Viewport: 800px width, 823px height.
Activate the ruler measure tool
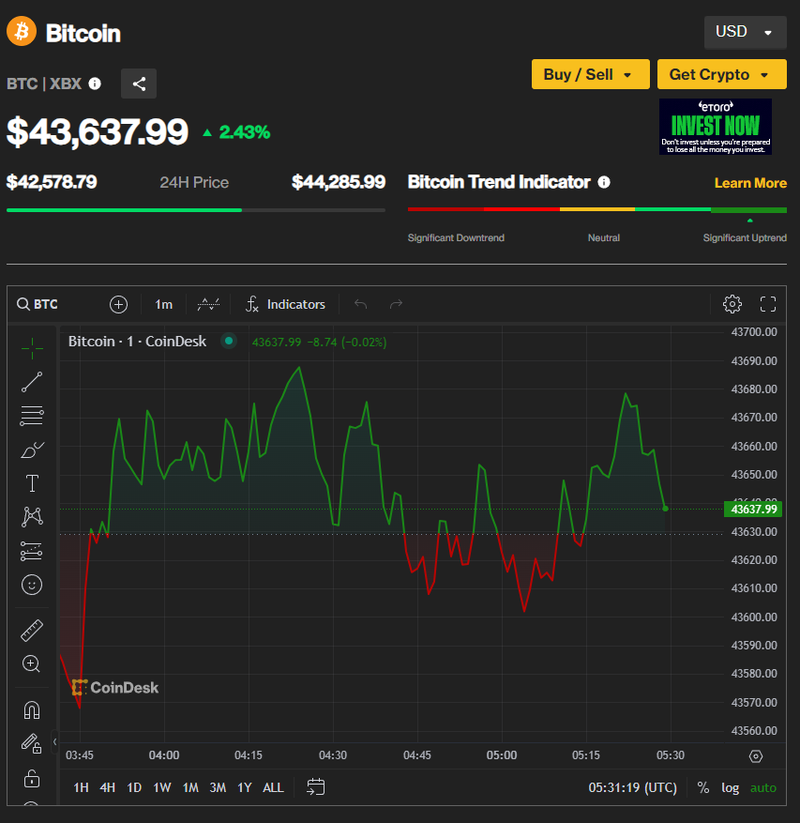coord(32,630)
